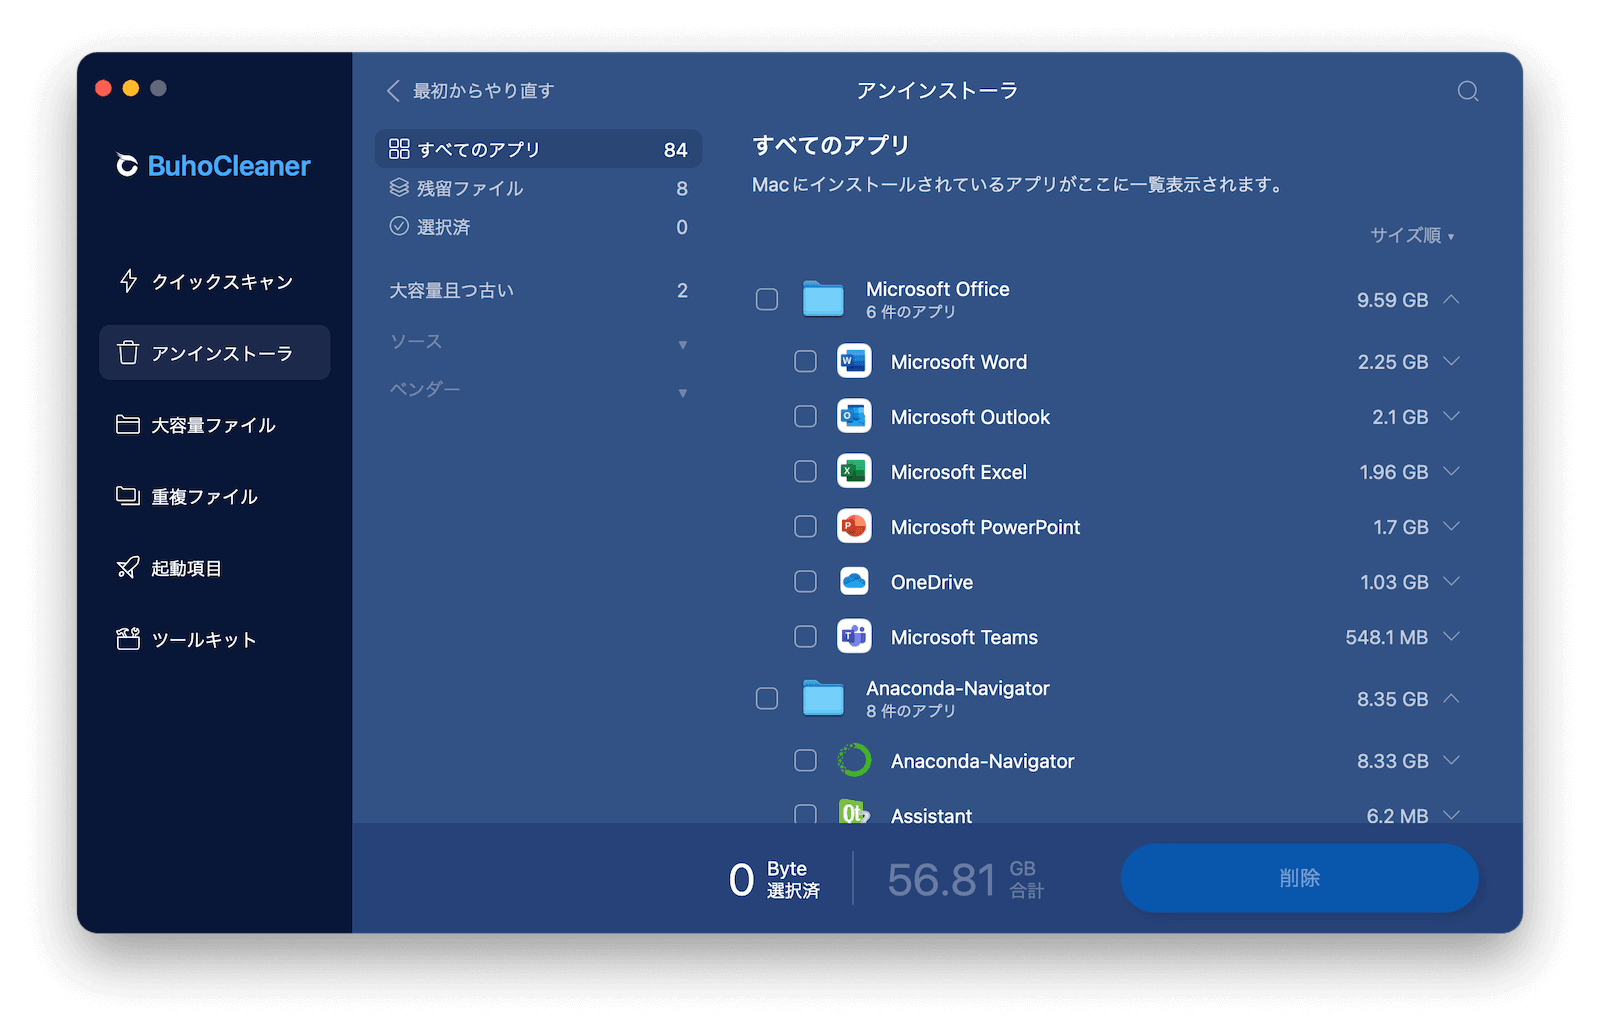The image size is (1600, 1035).
Task: Click the Anaconda-Navigator folder icon
Action: point(823,698)
